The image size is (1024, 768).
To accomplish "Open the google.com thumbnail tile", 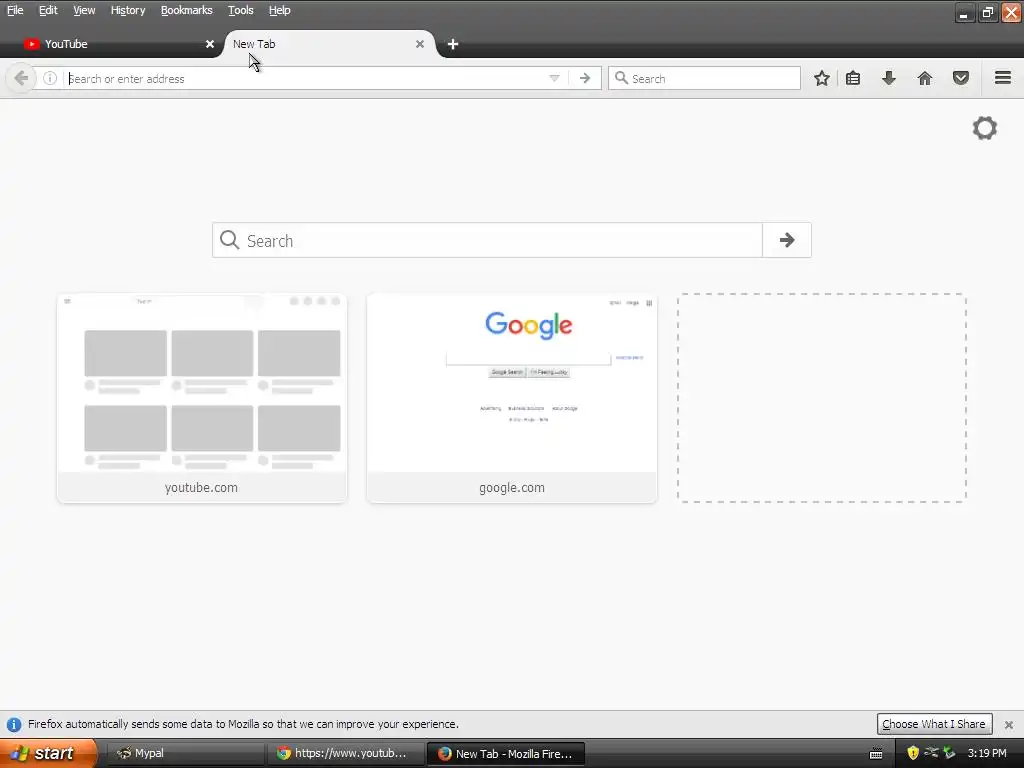I will click(511, 398).
